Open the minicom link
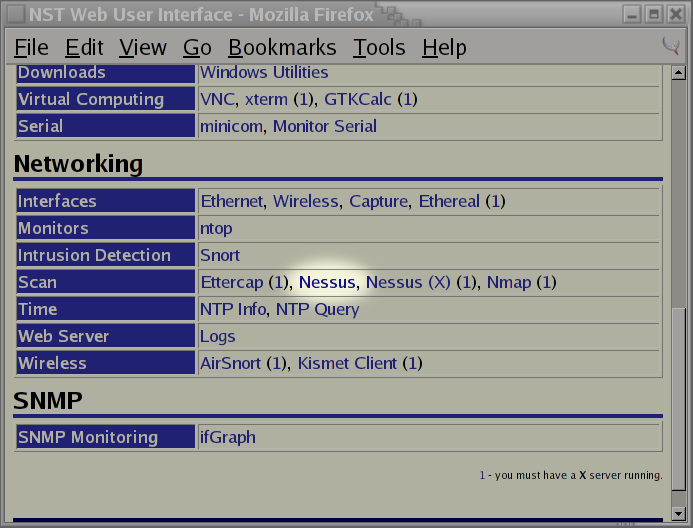Image resolution: width=693 pixels, height=528 pixels. click(x=231, y=126)
